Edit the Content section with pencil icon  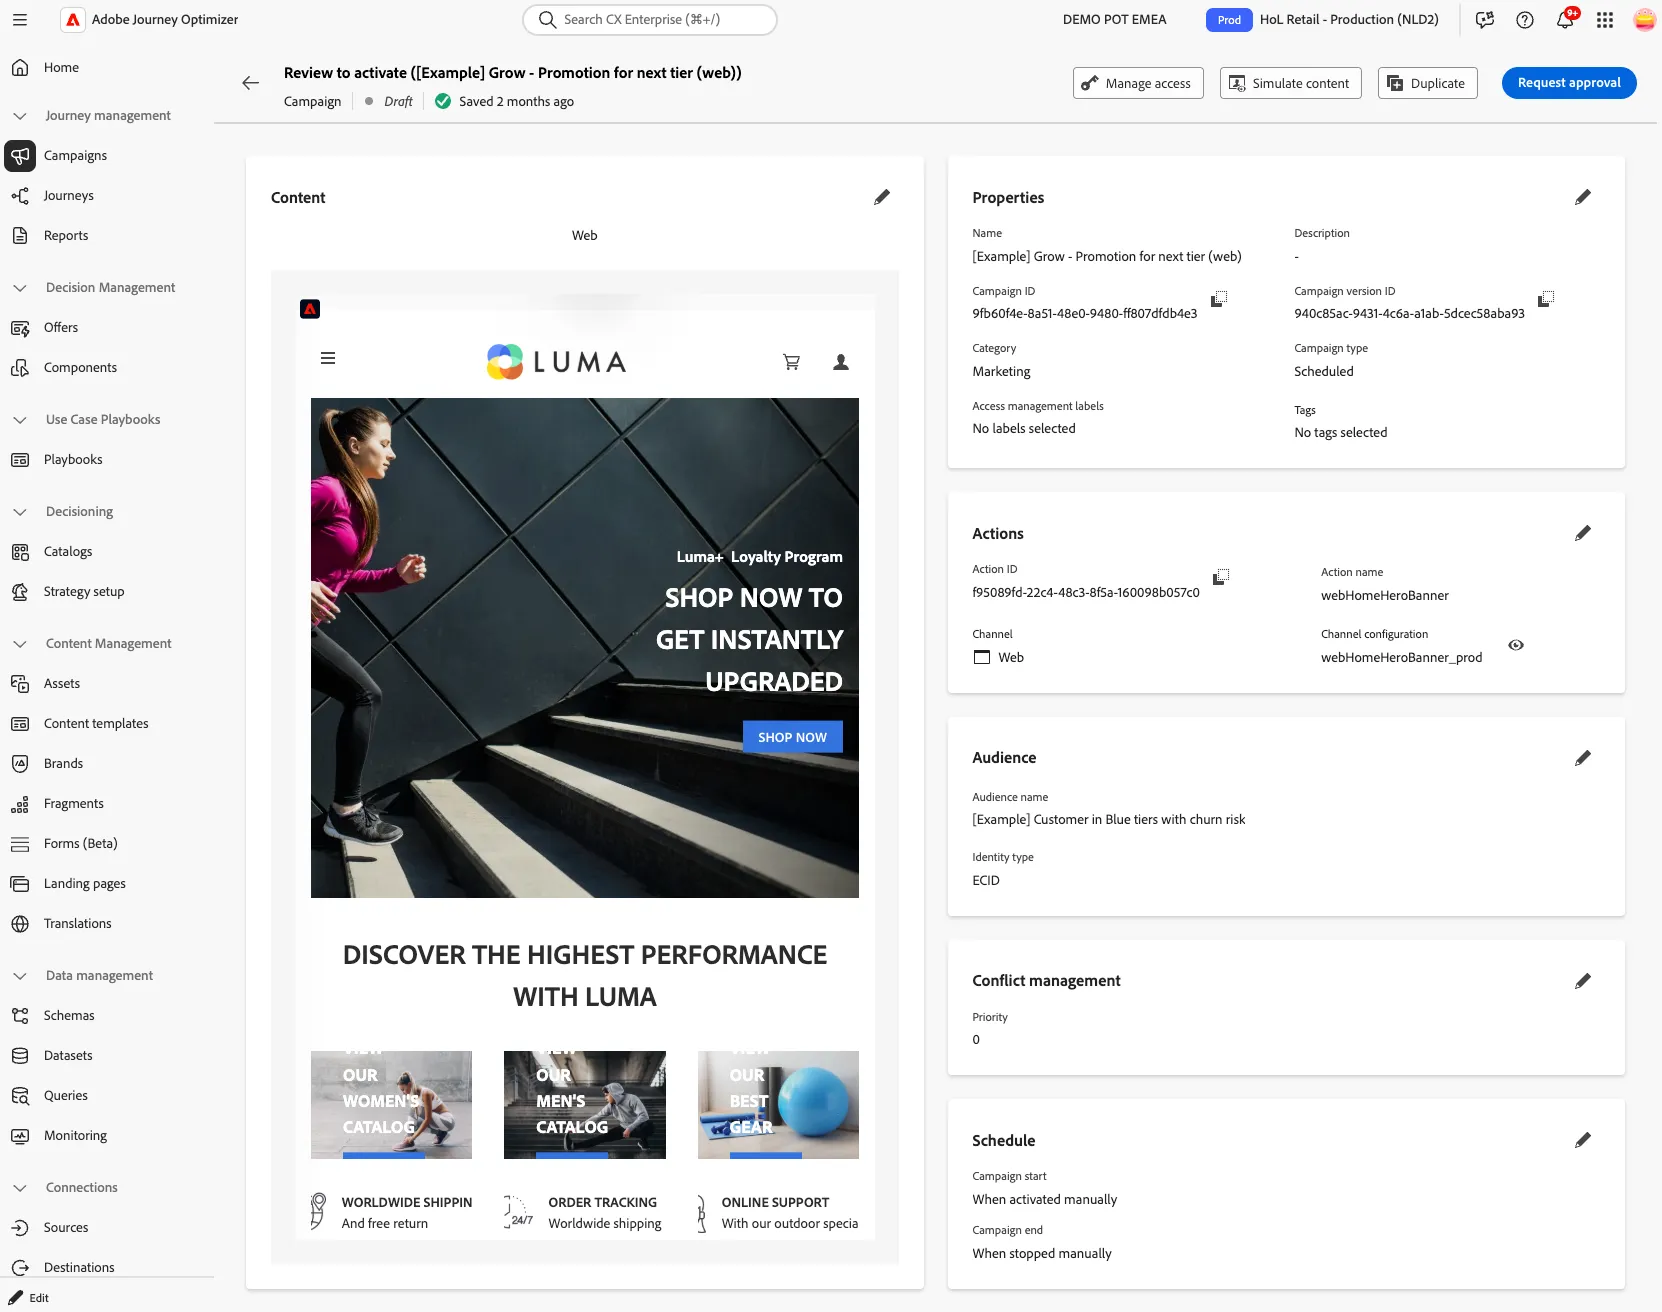(x=881, y=197)
